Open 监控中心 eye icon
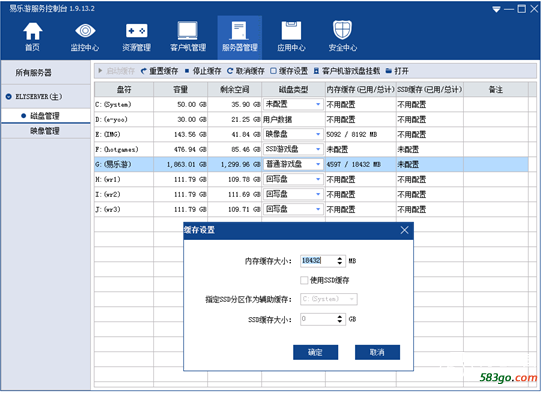This screenshot has width=543, height=393. click(x=85, y=37)
